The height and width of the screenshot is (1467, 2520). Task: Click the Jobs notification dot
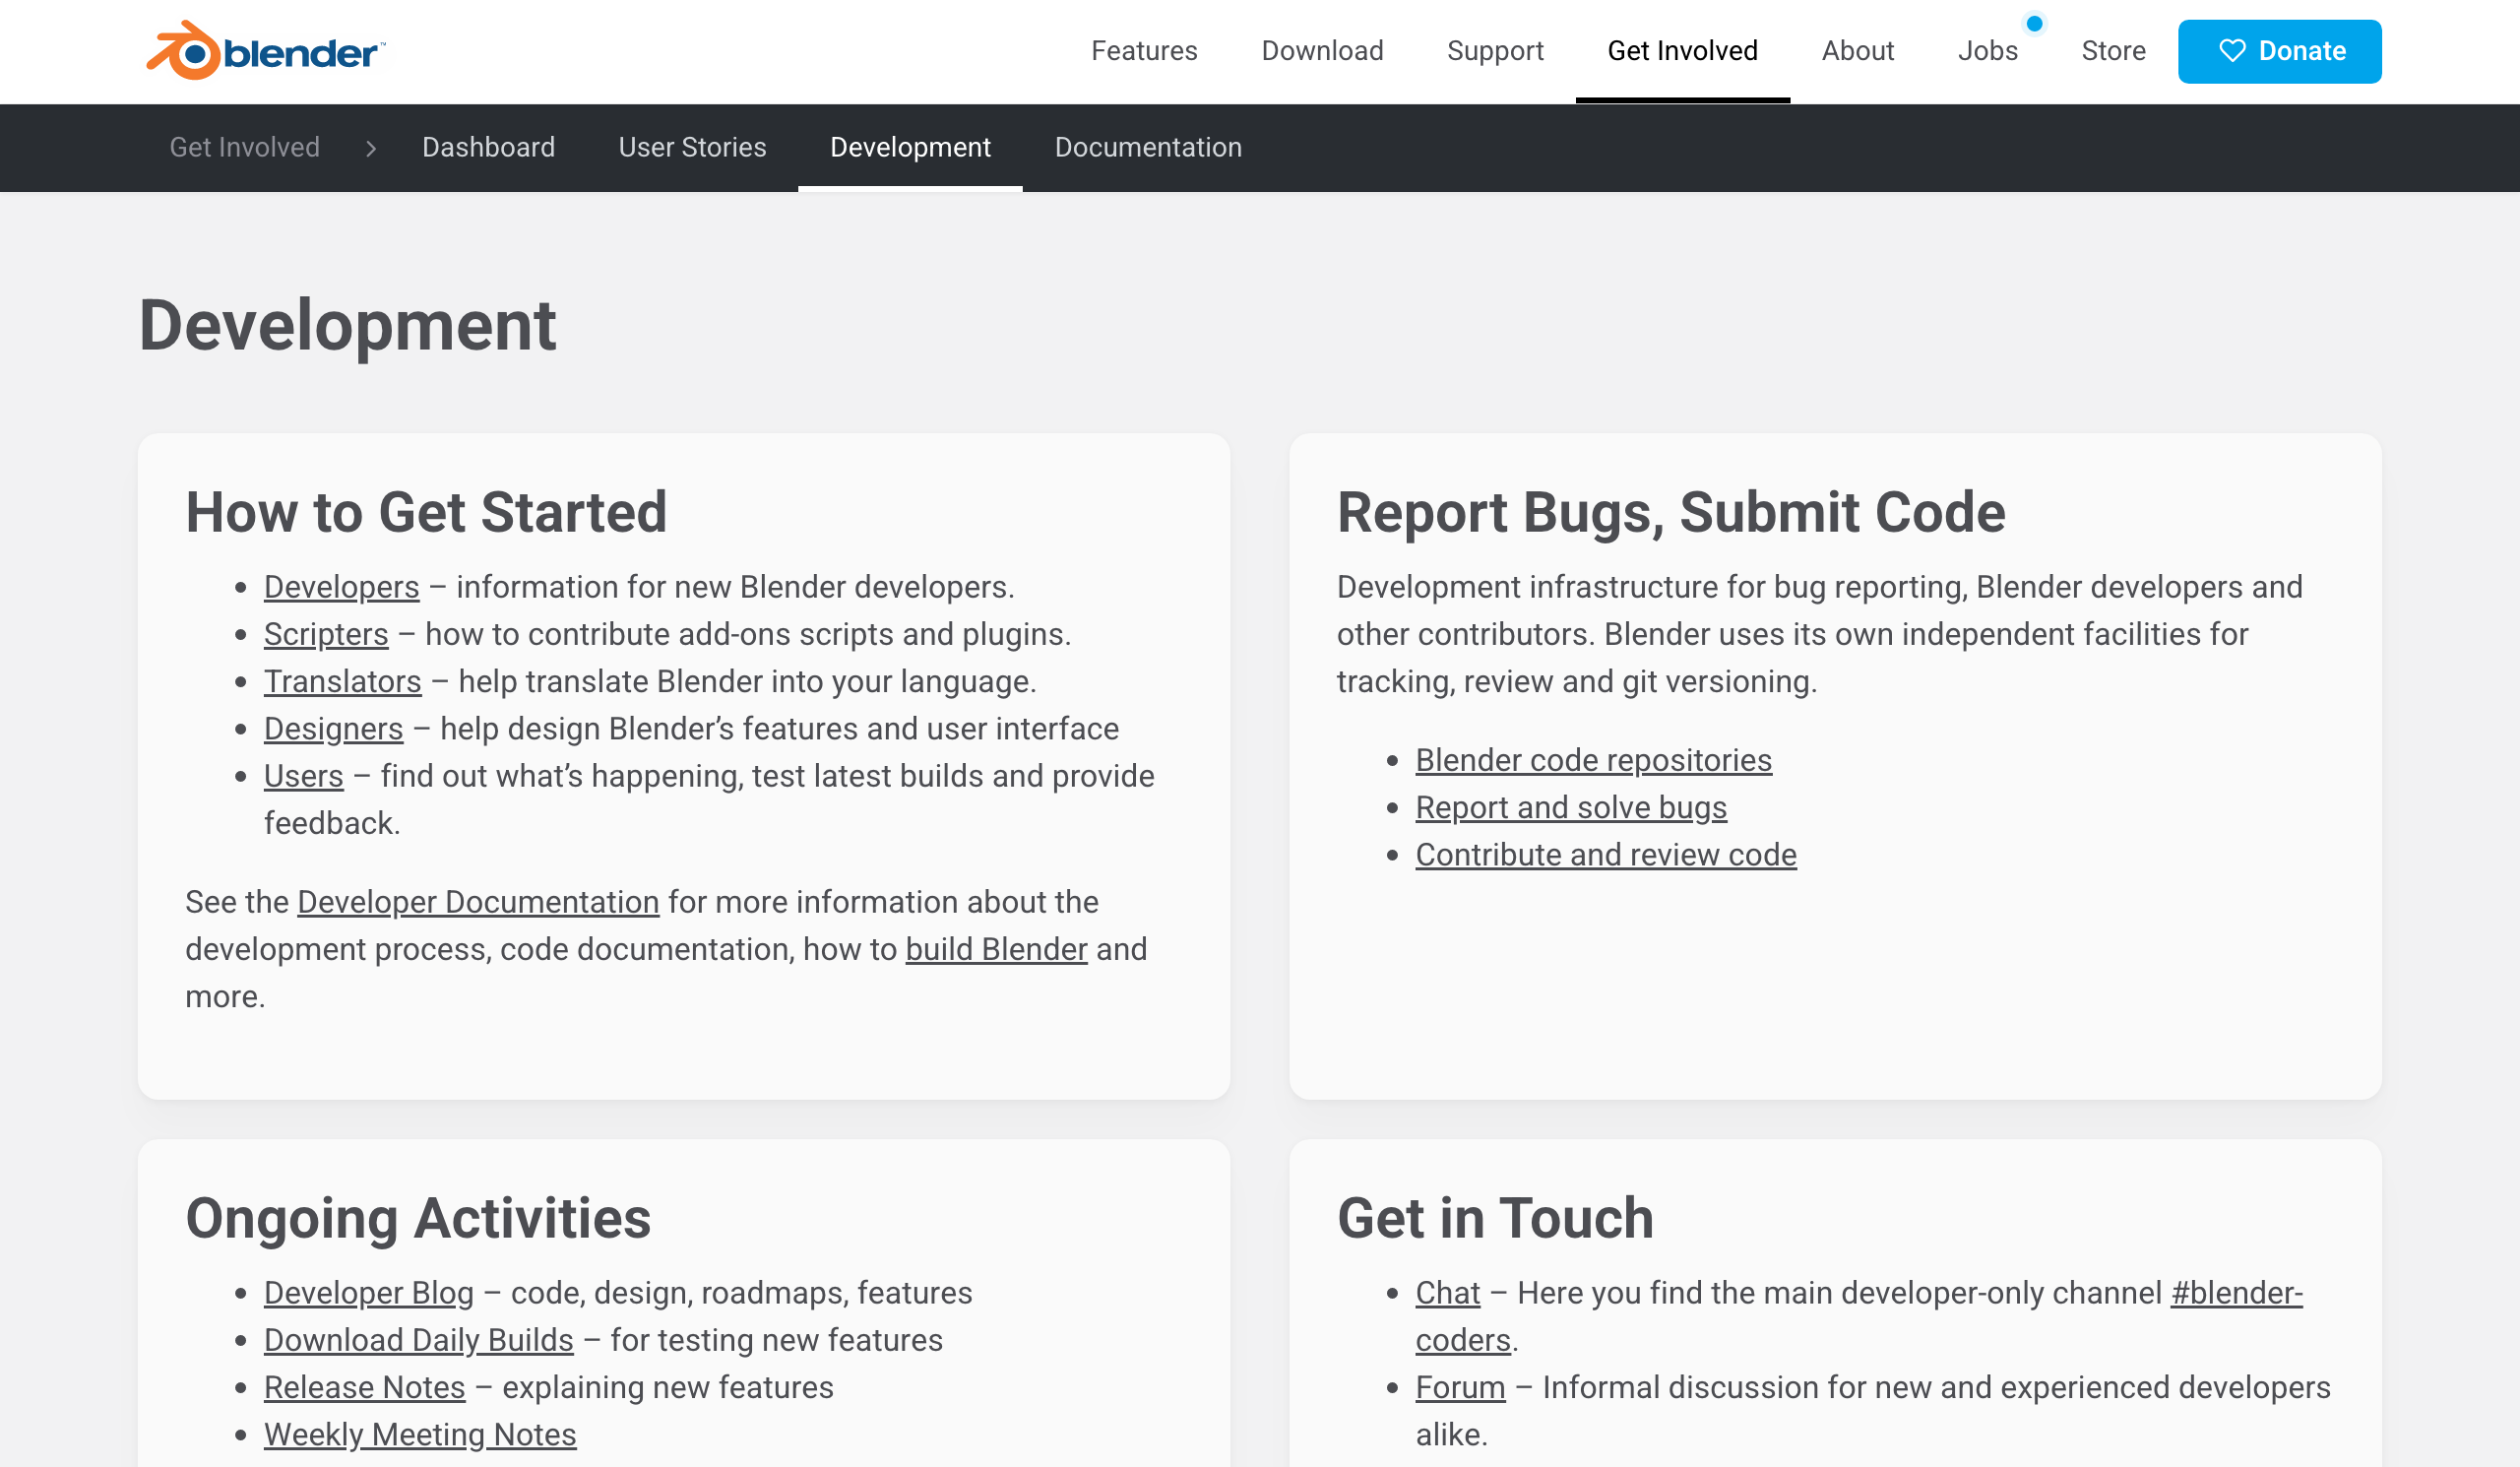click(2034, 23)
